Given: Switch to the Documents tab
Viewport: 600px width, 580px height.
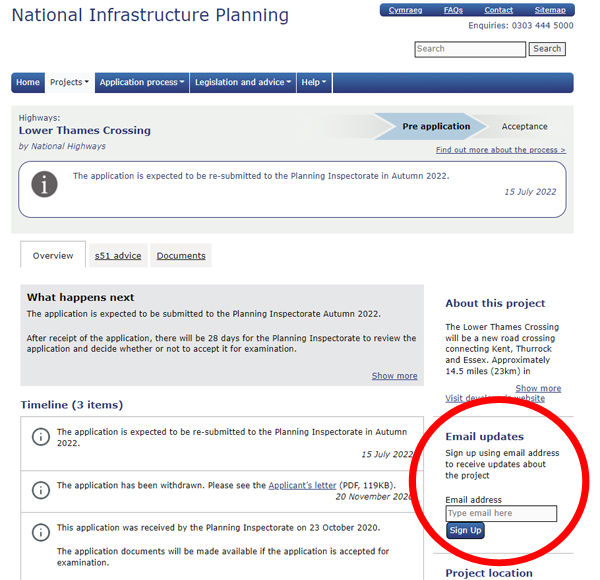Looking at the screenshot, I should (181, 256).
